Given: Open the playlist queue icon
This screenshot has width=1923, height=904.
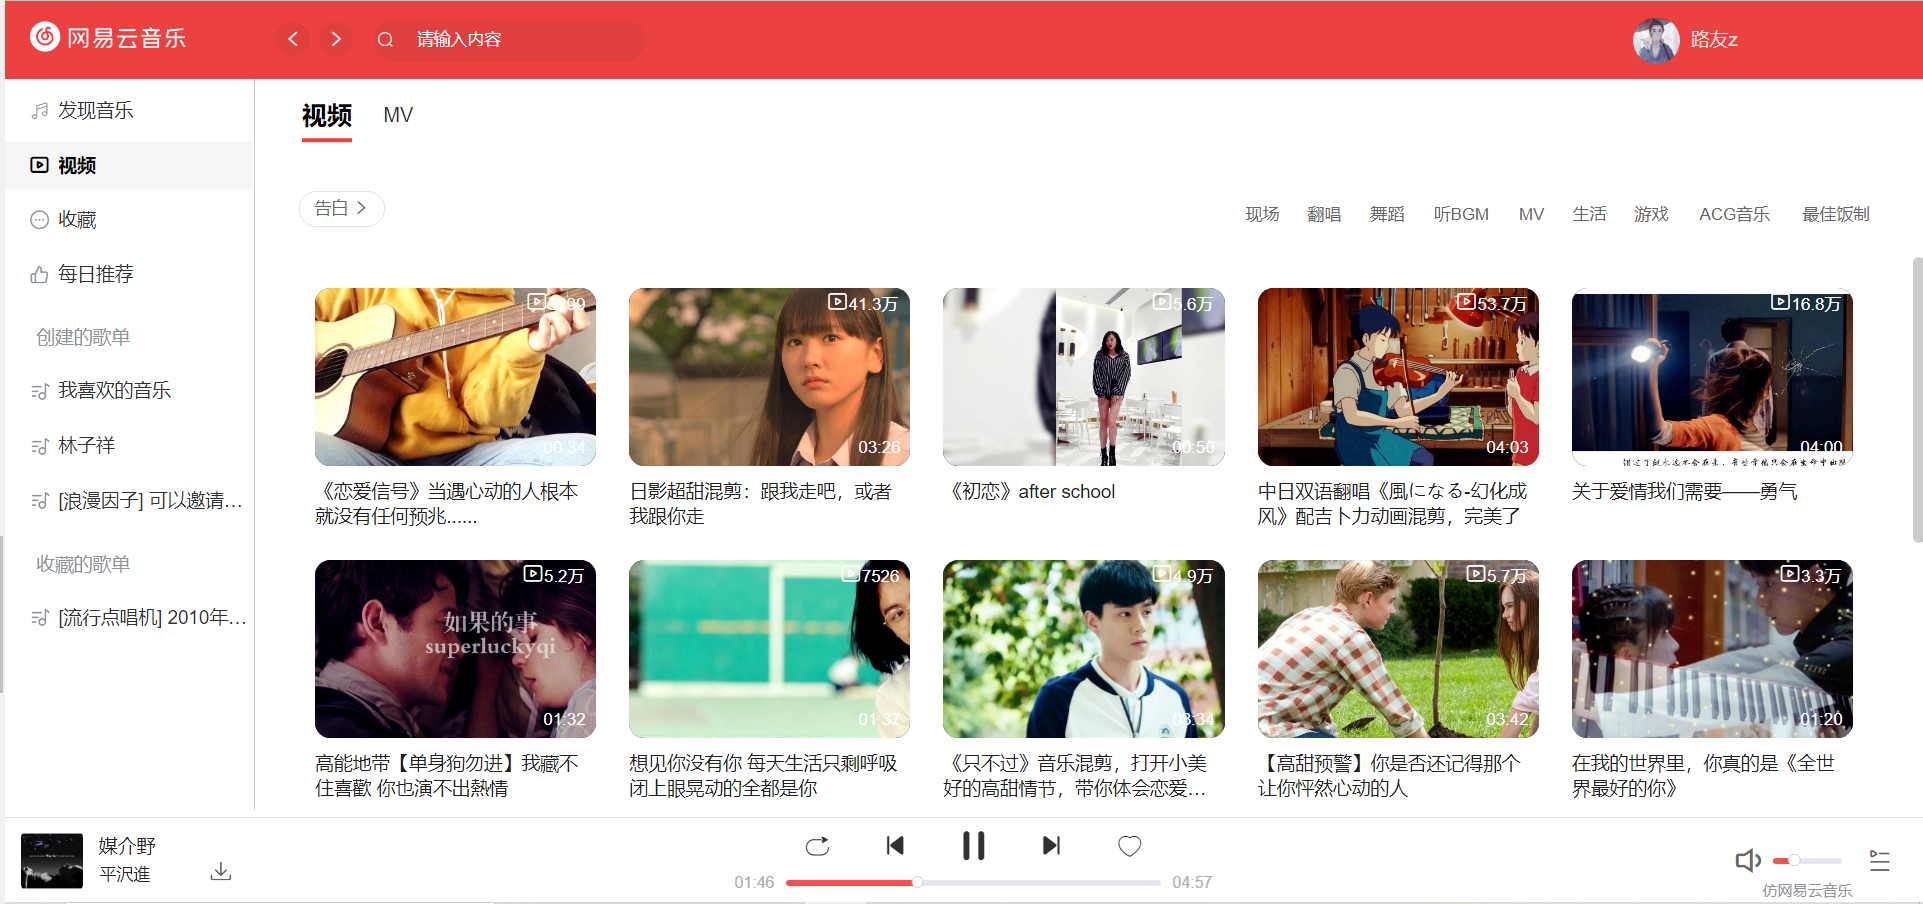Looking at the screenshot, I should pos(1879,860).
